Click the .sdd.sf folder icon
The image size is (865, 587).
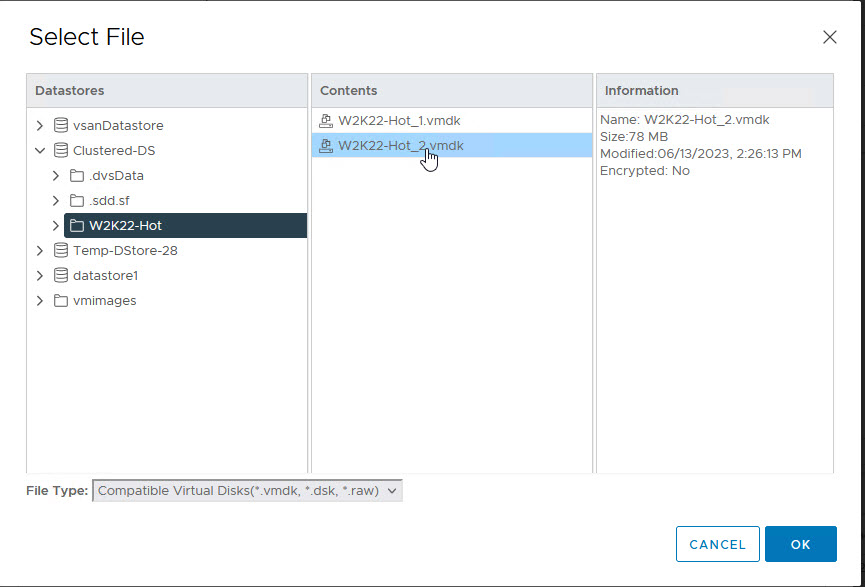pos(77,201)
